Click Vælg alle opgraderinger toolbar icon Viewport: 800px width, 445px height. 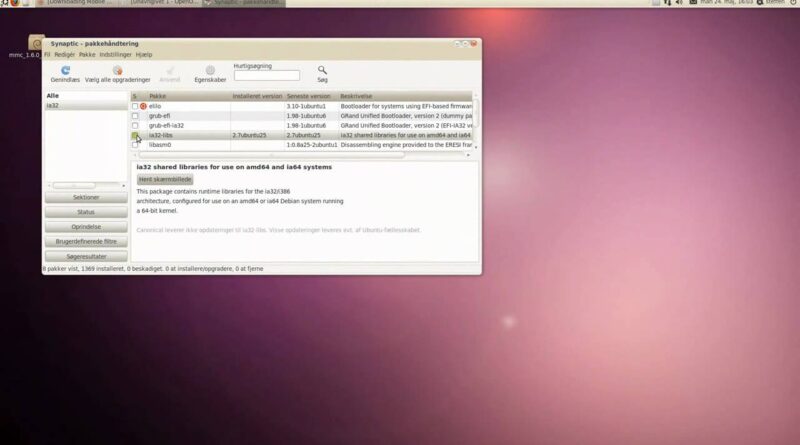pyautogui.click(x=117, y=70)
